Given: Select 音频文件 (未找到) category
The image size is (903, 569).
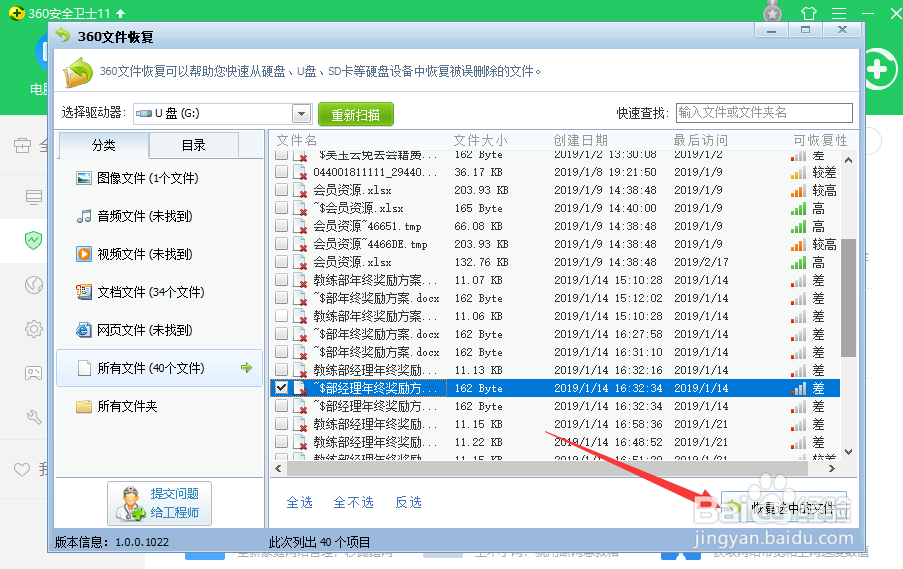Looking at the screenshot, I should tap(159, 216).
